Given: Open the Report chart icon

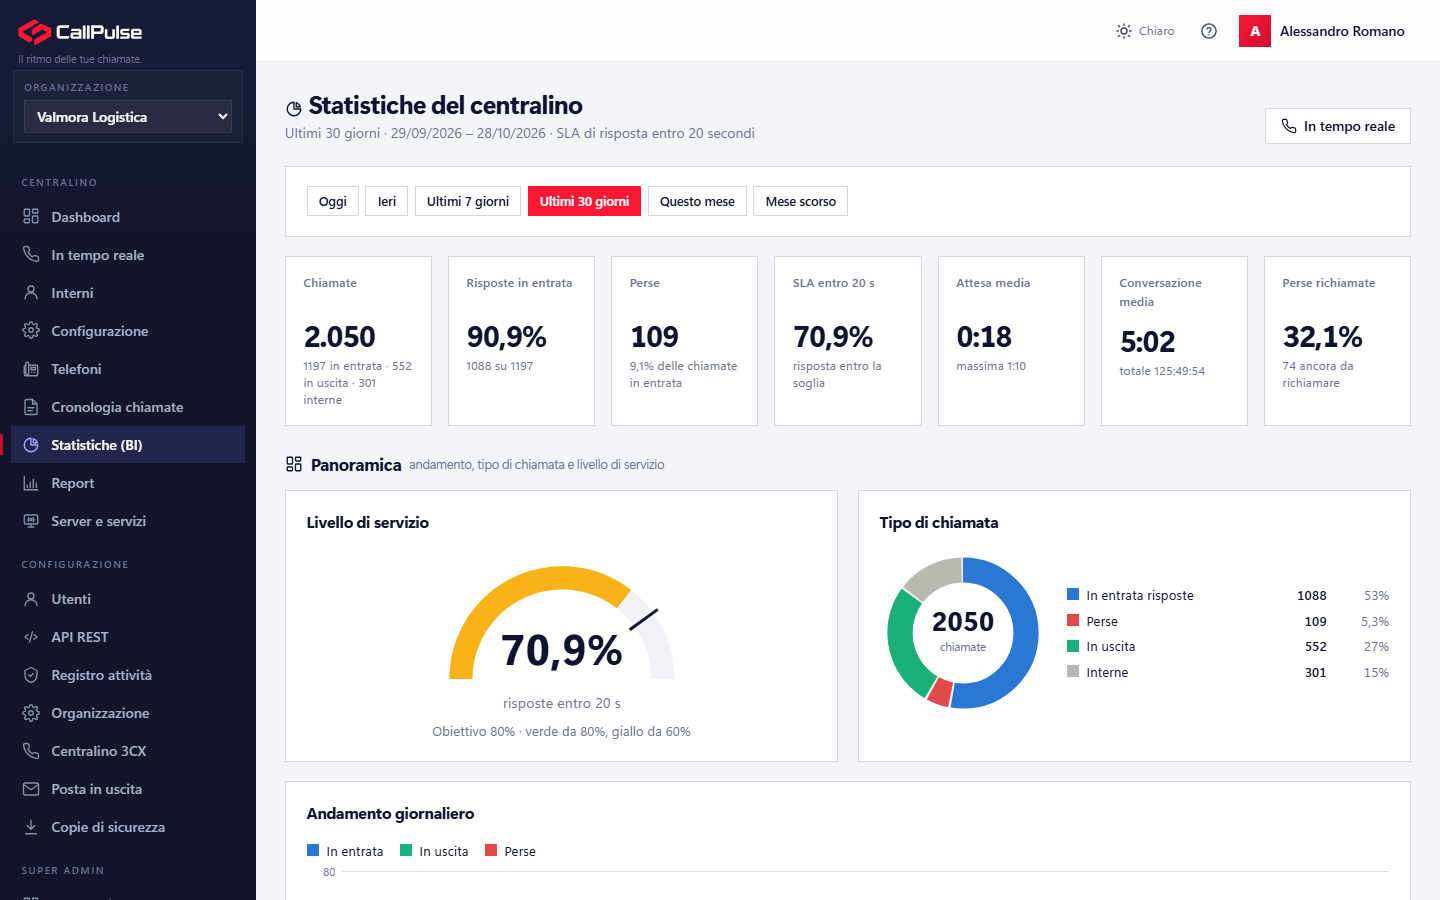Looking at the screenshot, I should pyautogui.click(x=31, y=483).
